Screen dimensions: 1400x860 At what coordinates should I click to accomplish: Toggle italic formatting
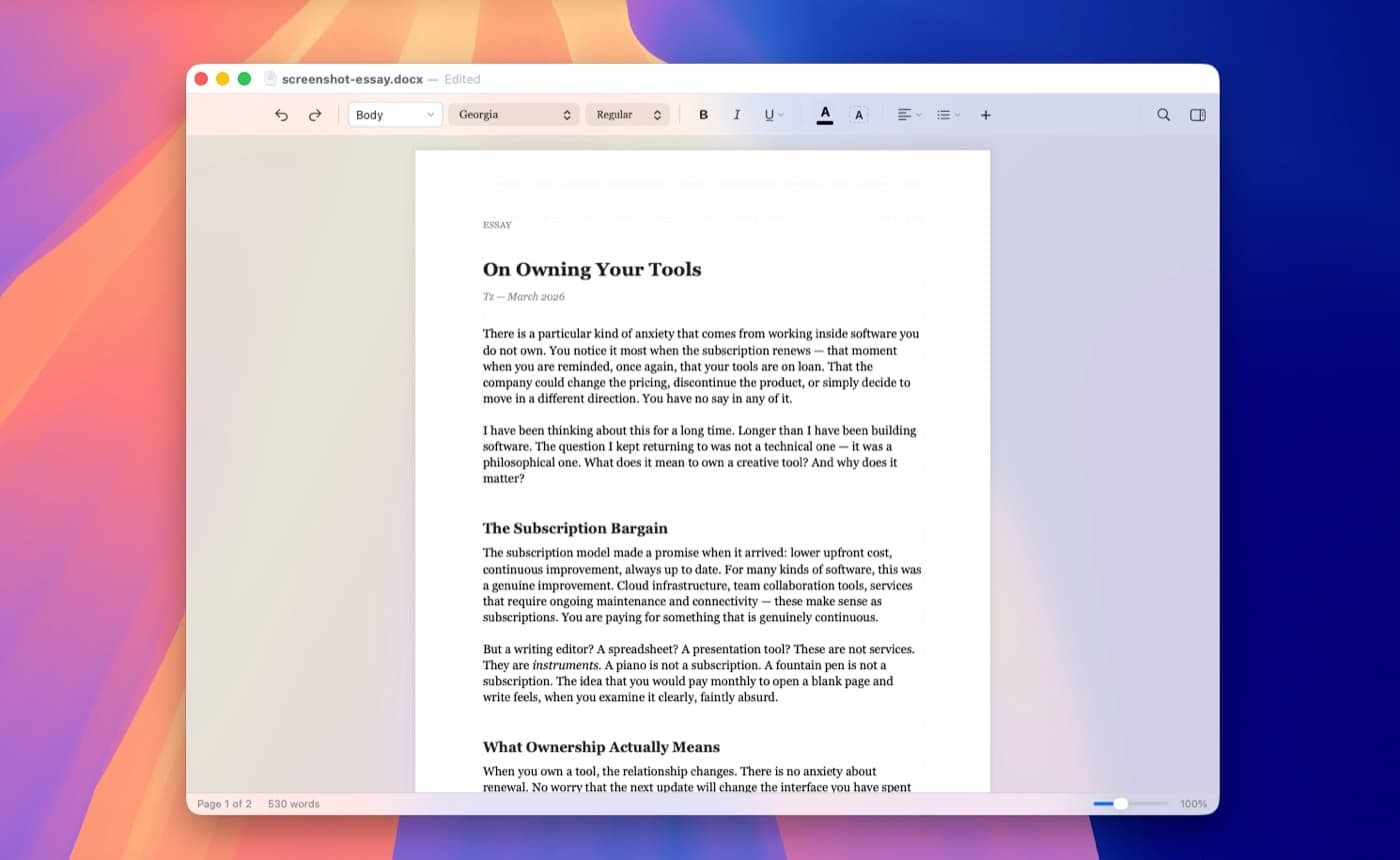pos(737,114)
